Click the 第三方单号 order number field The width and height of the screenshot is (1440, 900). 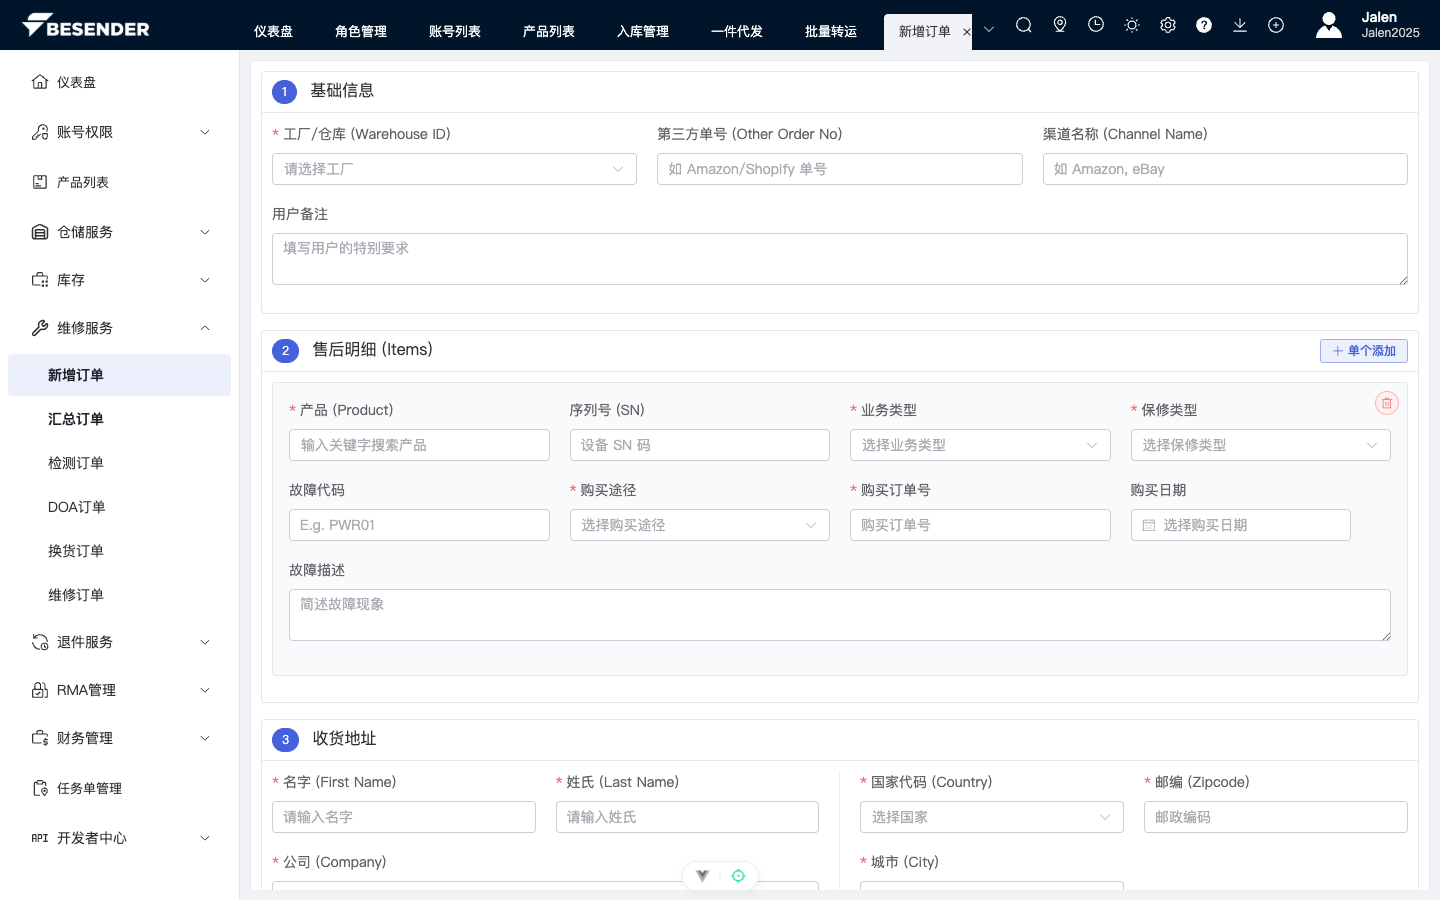click(840, 169)
